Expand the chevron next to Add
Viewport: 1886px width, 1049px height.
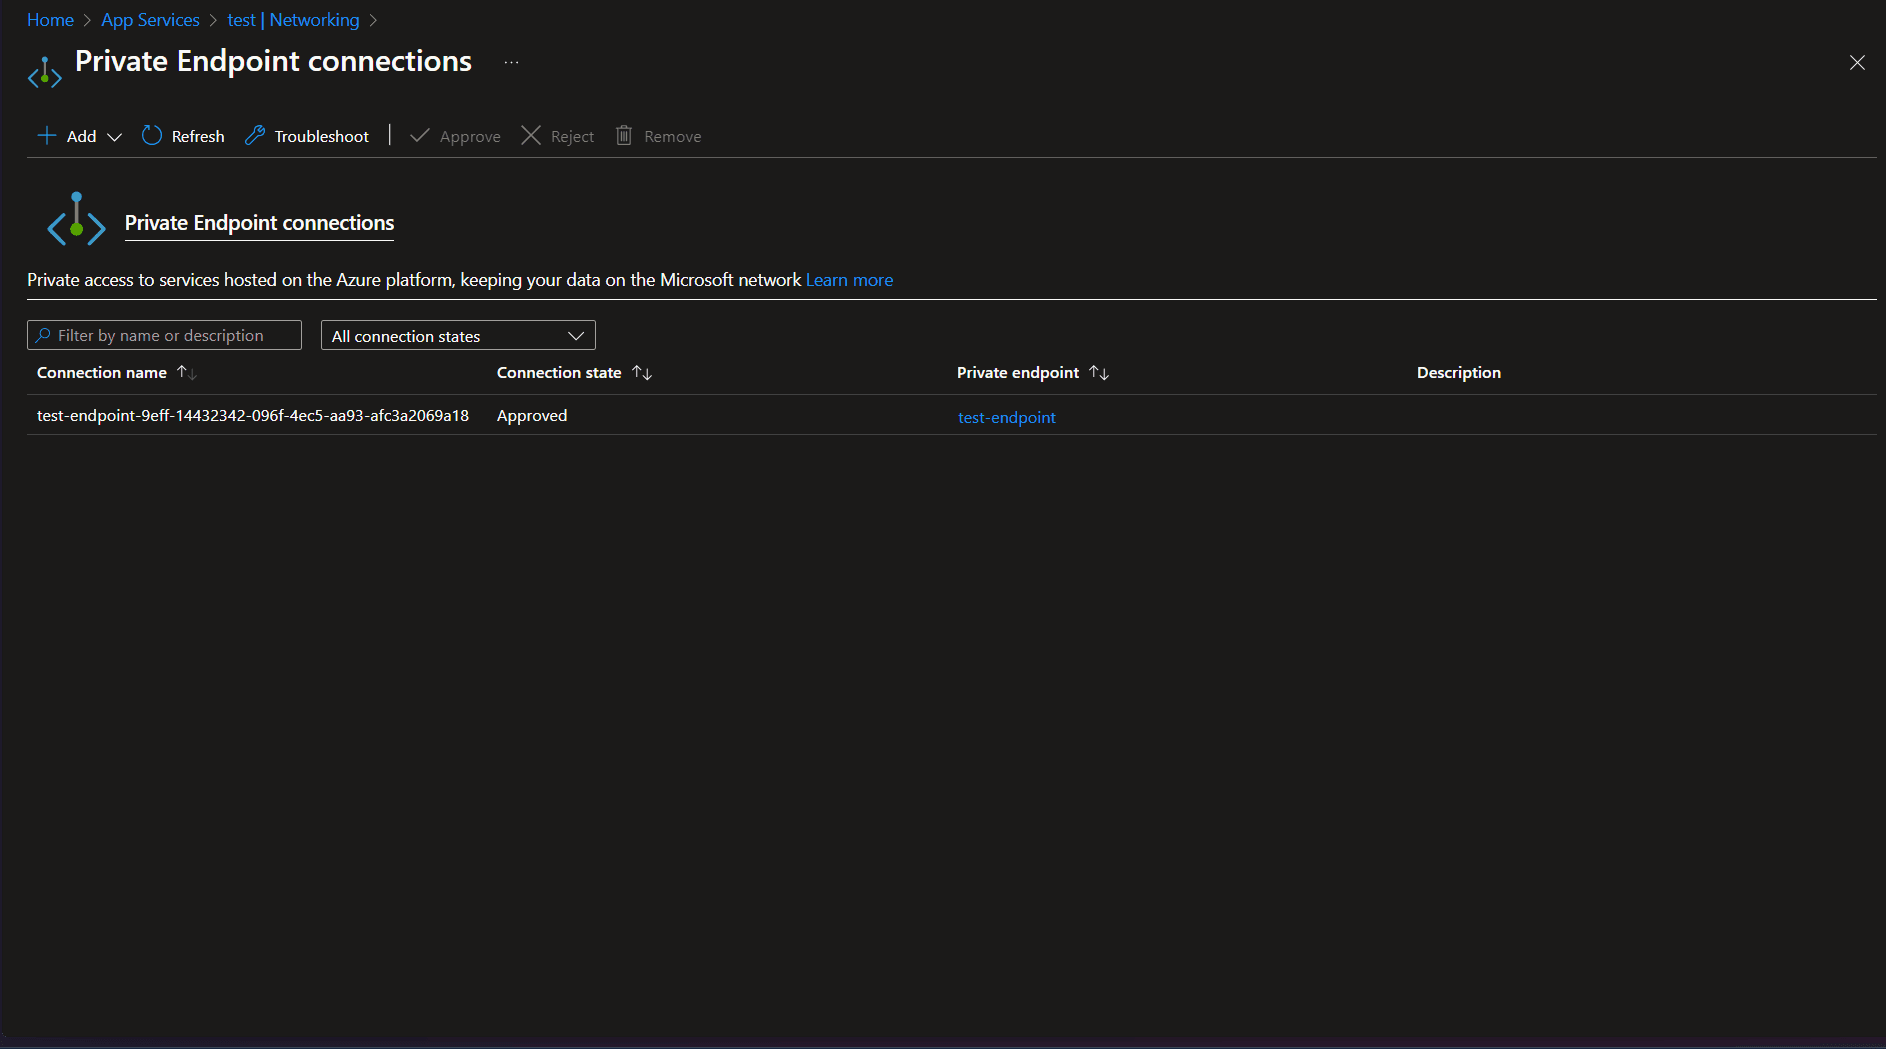click(115, 137)
